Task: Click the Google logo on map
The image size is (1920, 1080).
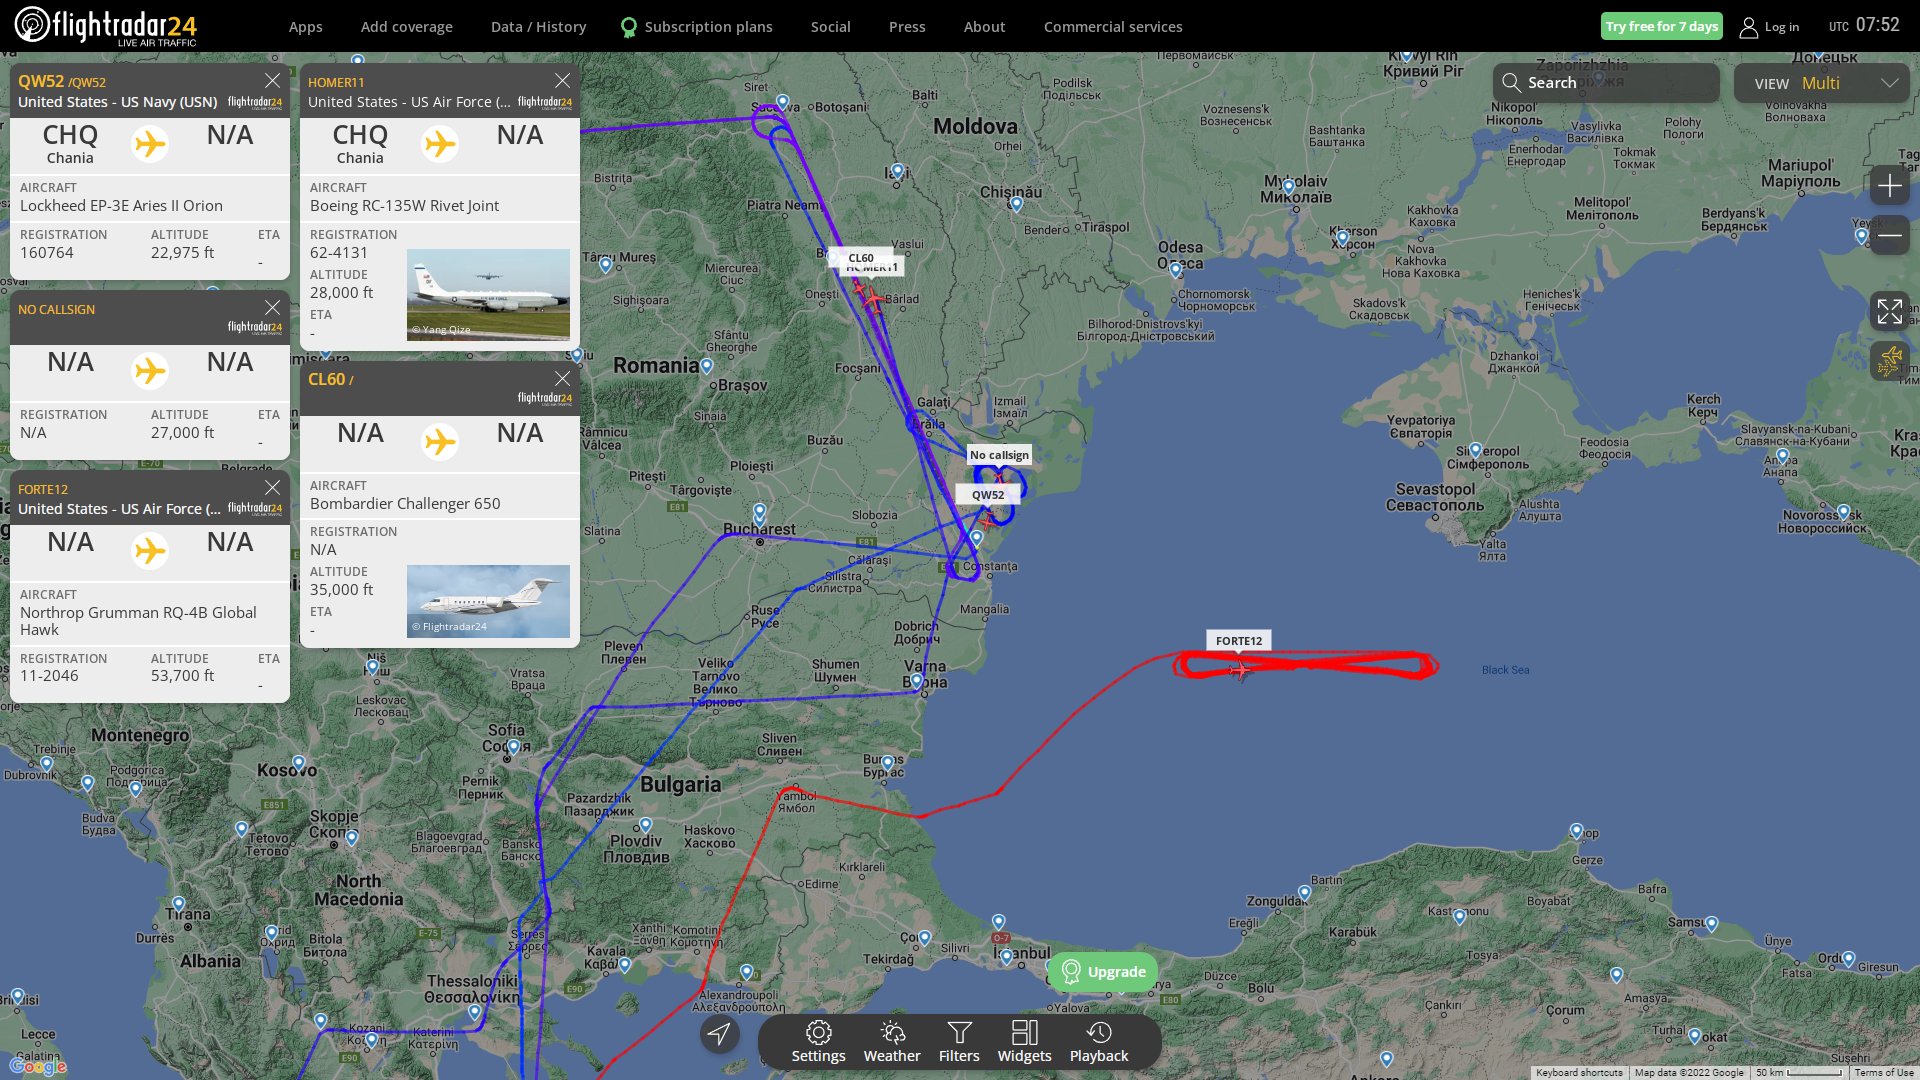Action: tap(38, 1066)
